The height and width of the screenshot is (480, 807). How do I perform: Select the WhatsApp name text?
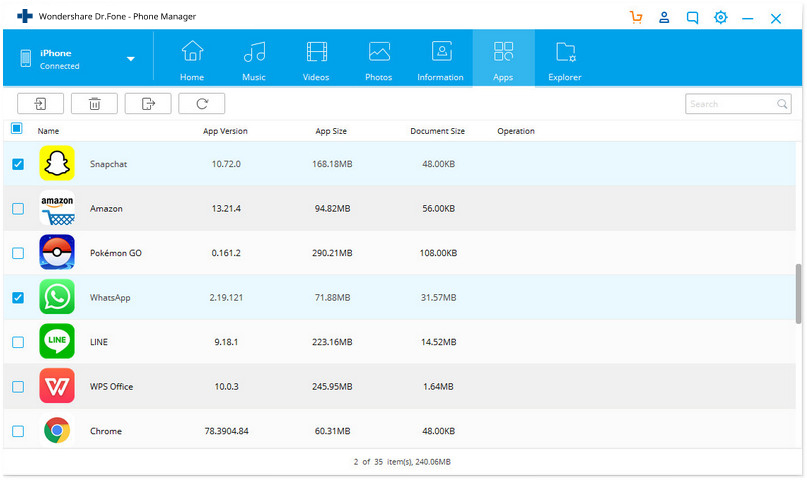coord(110,297)
